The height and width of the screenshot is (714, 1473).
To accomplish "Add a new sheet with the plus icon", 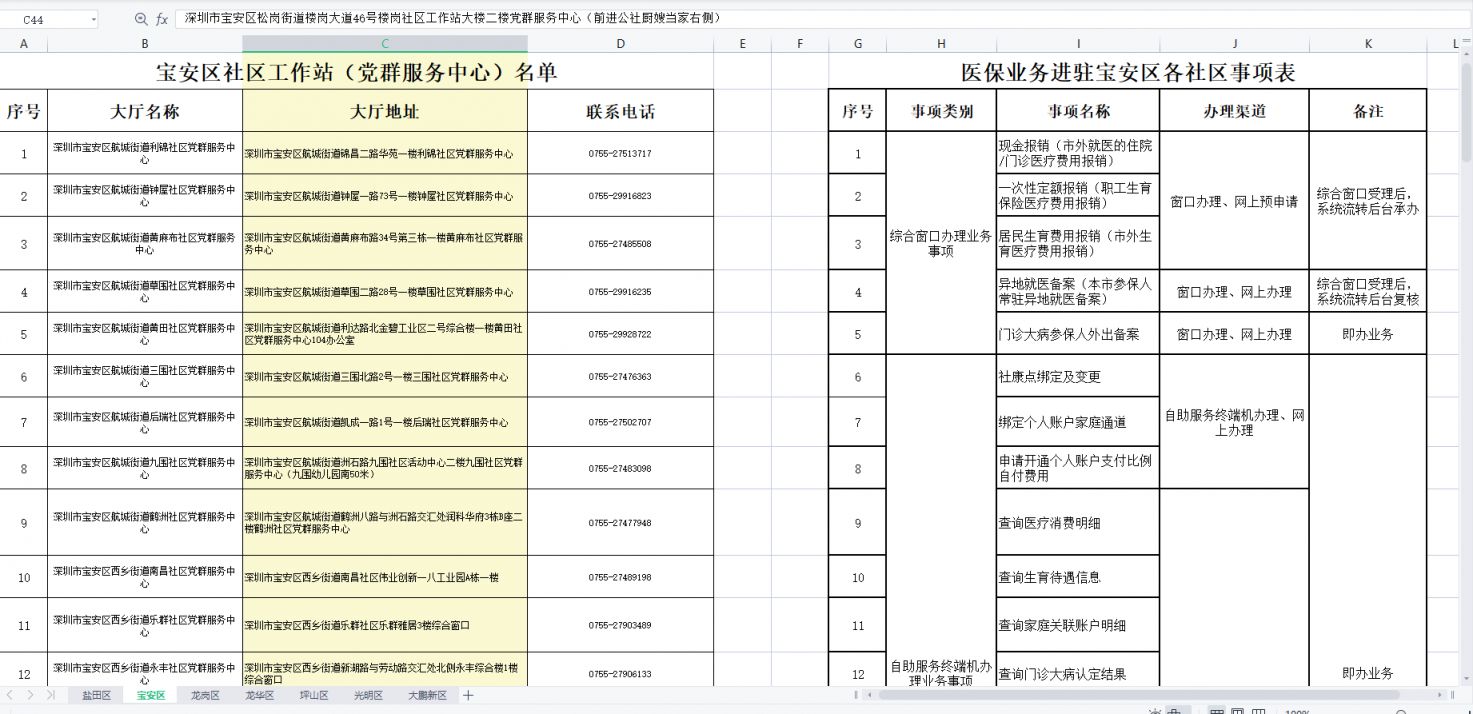I will pyautogui.click(x=468, y=695).
